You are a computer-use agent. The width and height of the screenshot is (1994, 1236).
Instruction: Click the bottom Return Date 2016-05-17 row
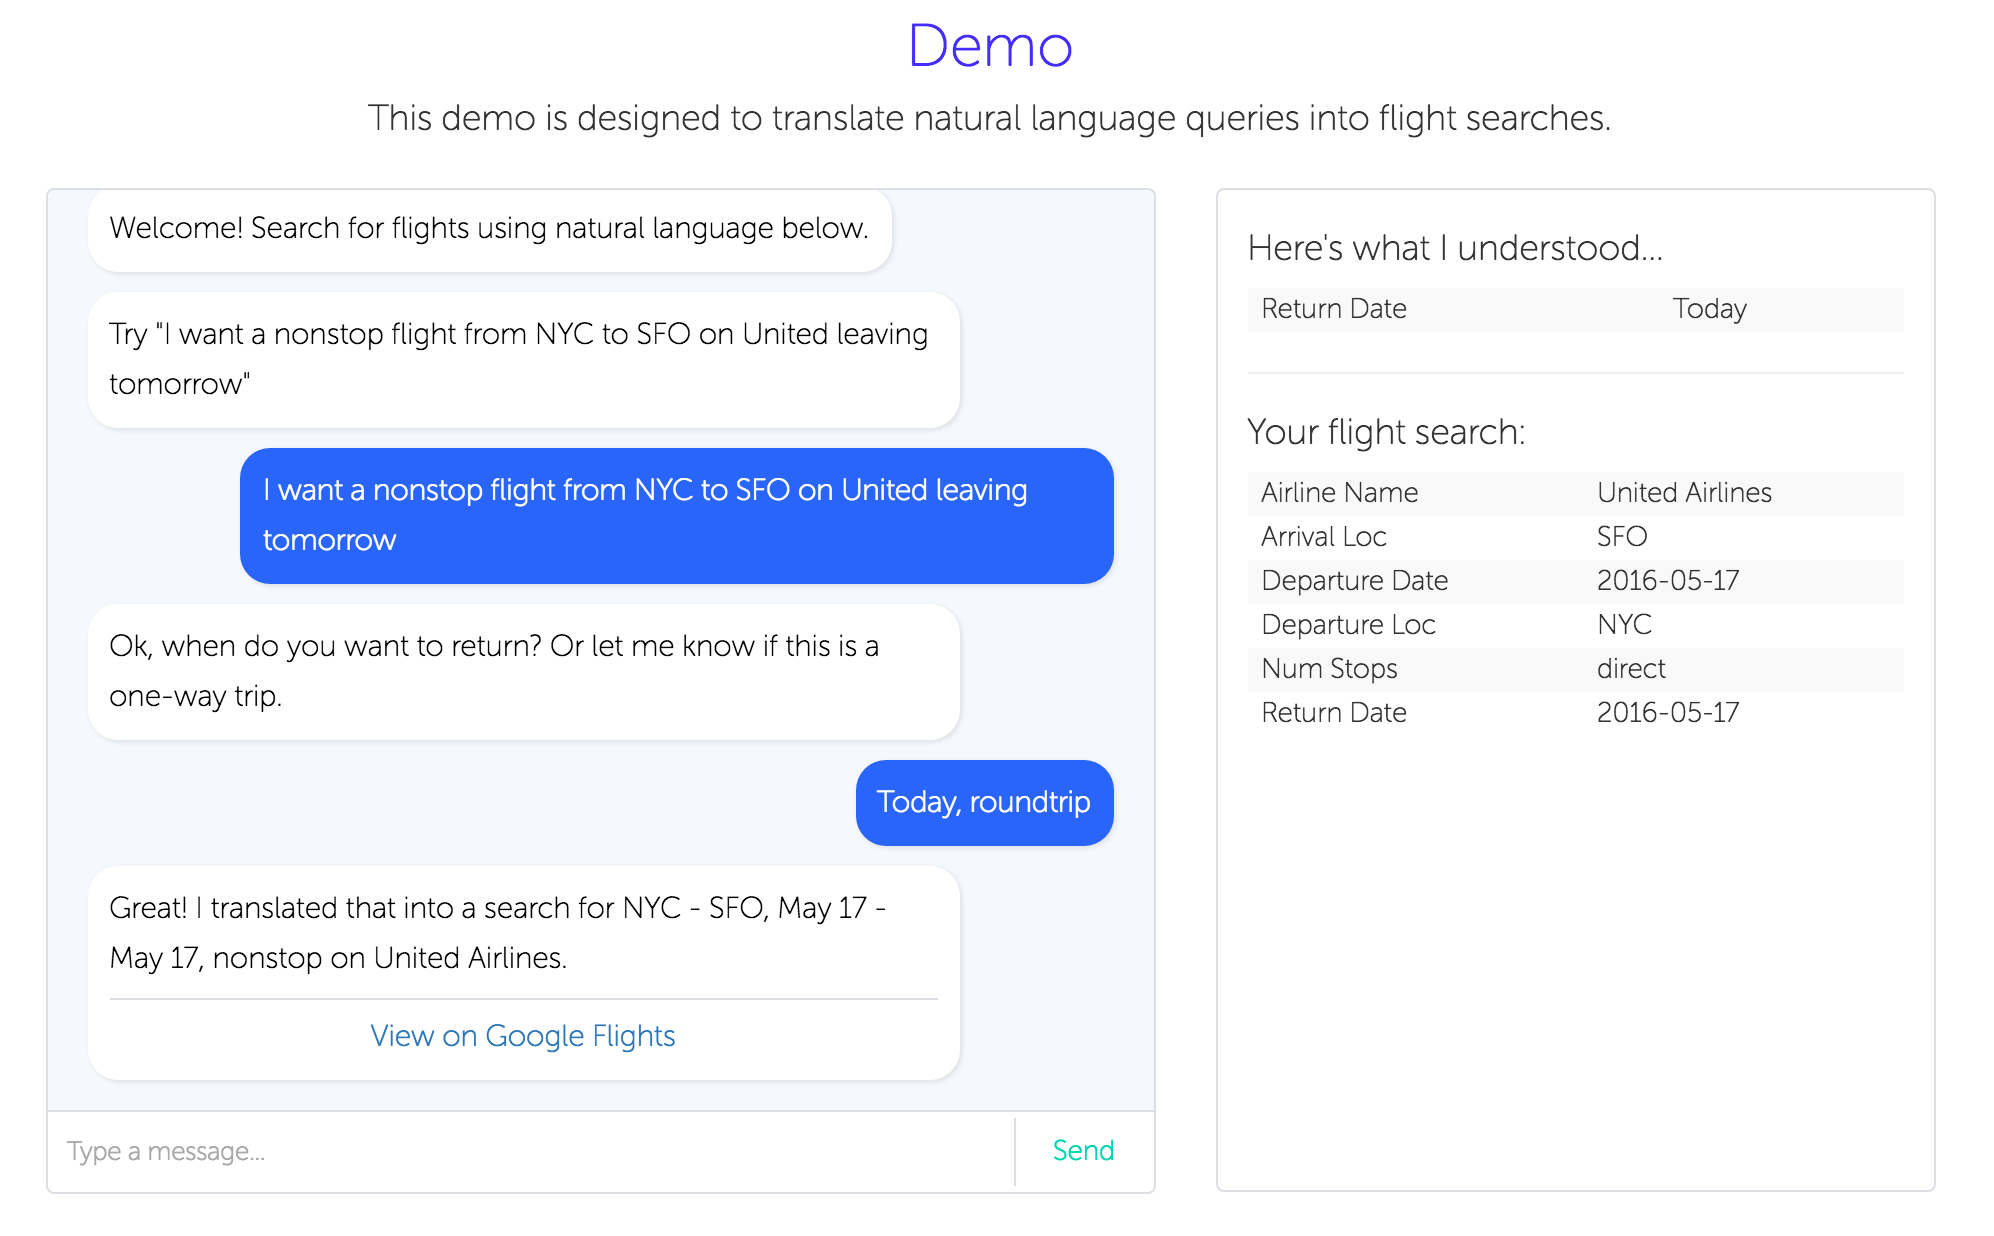coord(1574,713)
